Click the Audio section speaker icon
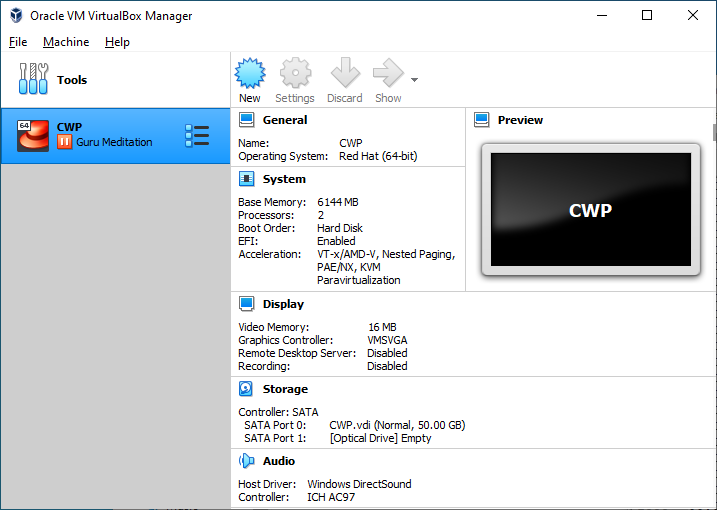Screen dimensions: 717x510 246,461
